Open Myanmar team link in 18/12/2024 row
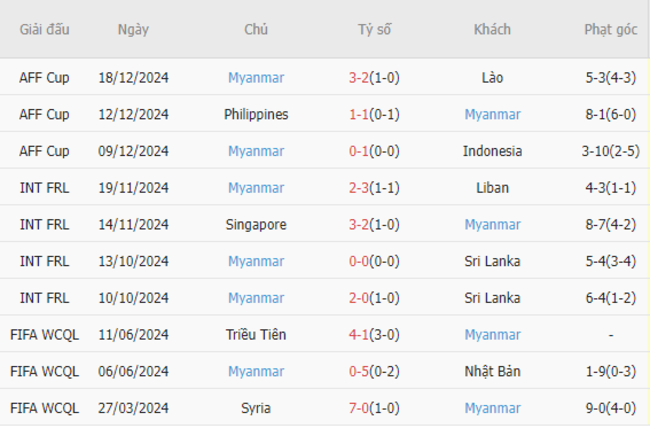 click(x=256, y=78)
